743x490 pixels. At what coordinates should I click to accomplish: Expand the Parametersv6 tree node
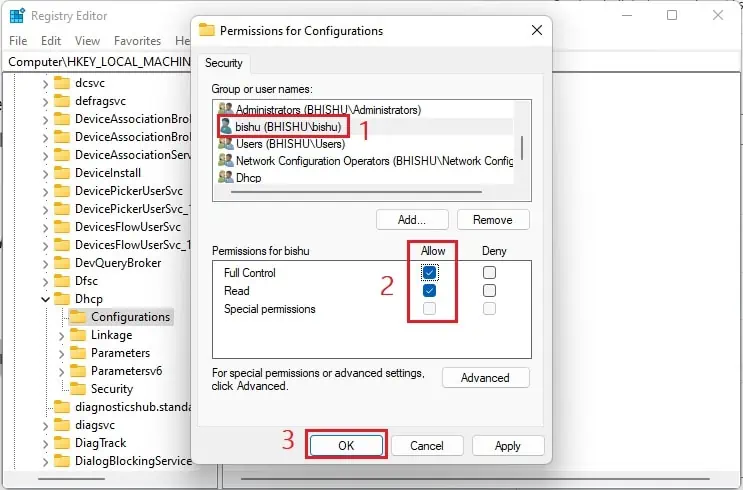[61, 372]
